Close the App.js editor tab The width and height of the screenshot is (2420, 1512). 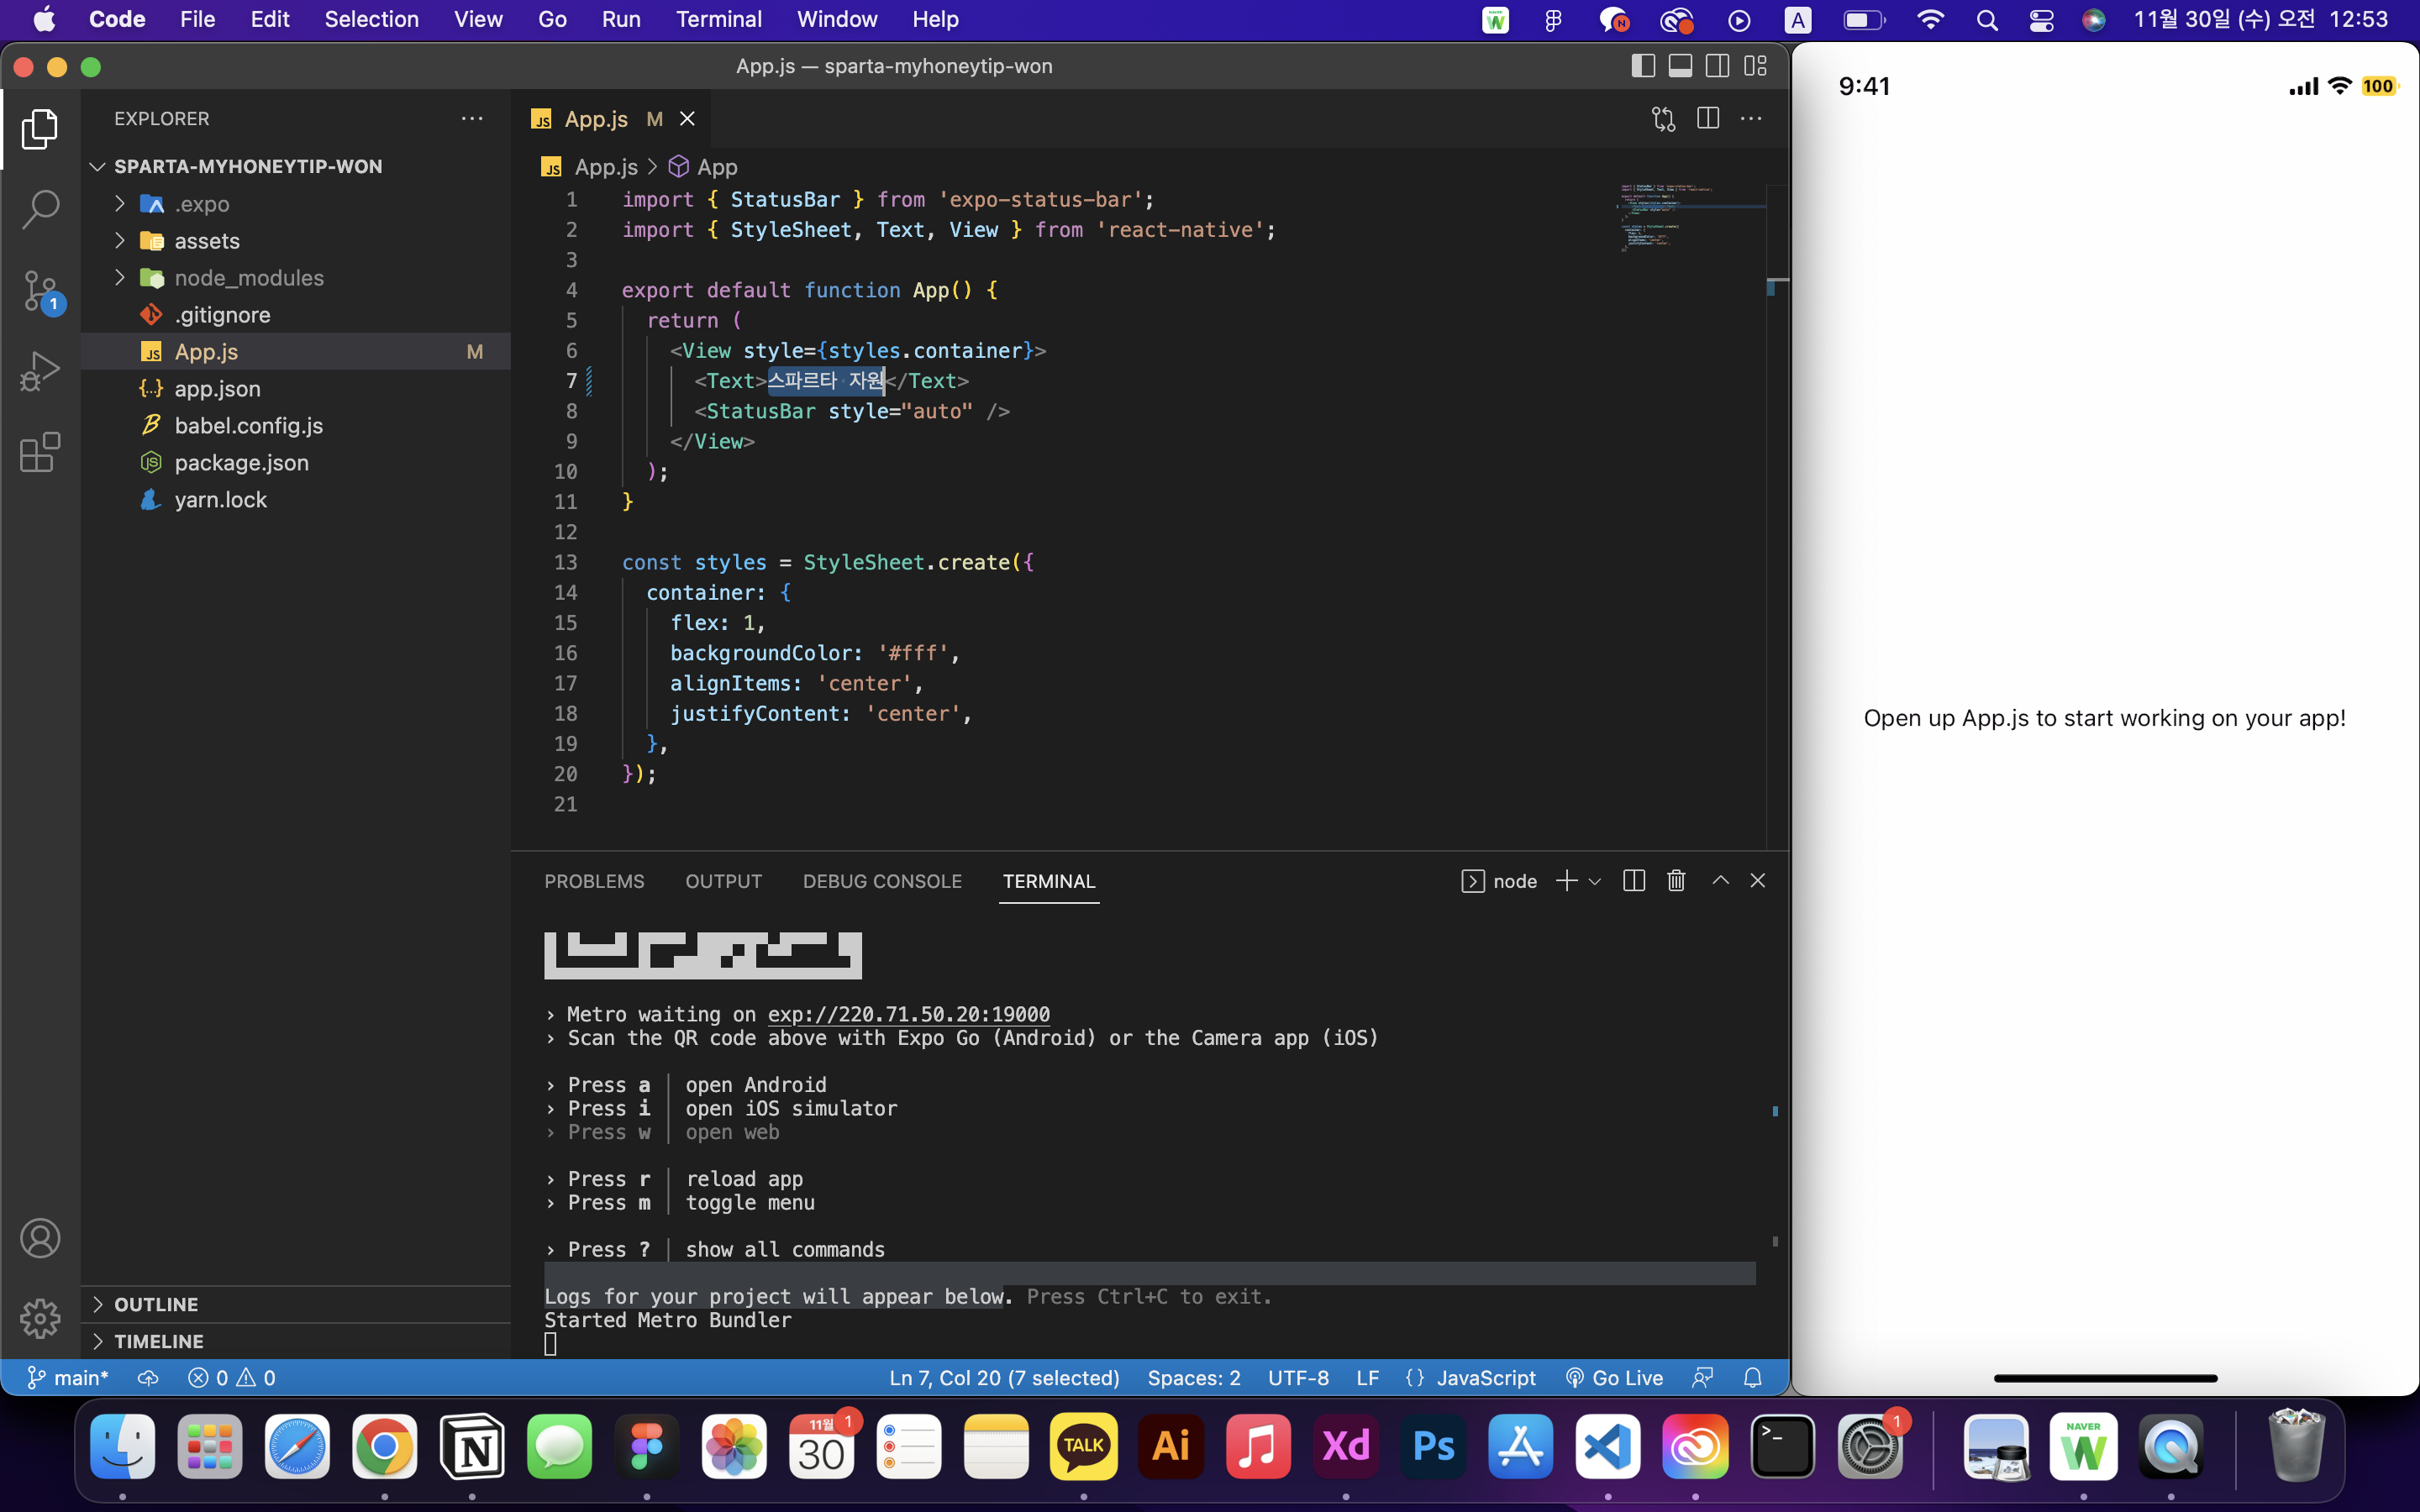click(688, 119)
